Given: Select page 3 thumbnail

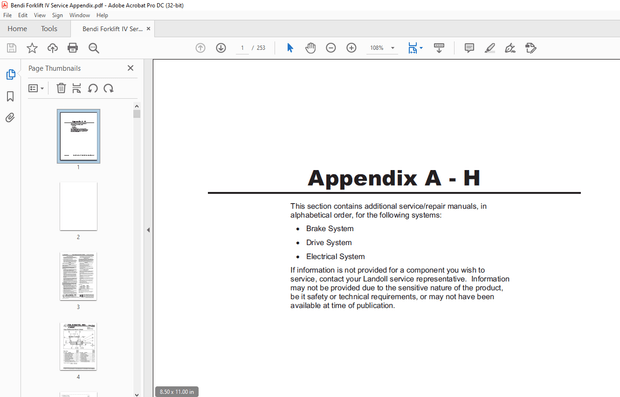Looking at the screenshot, I should tap(78, 276).
